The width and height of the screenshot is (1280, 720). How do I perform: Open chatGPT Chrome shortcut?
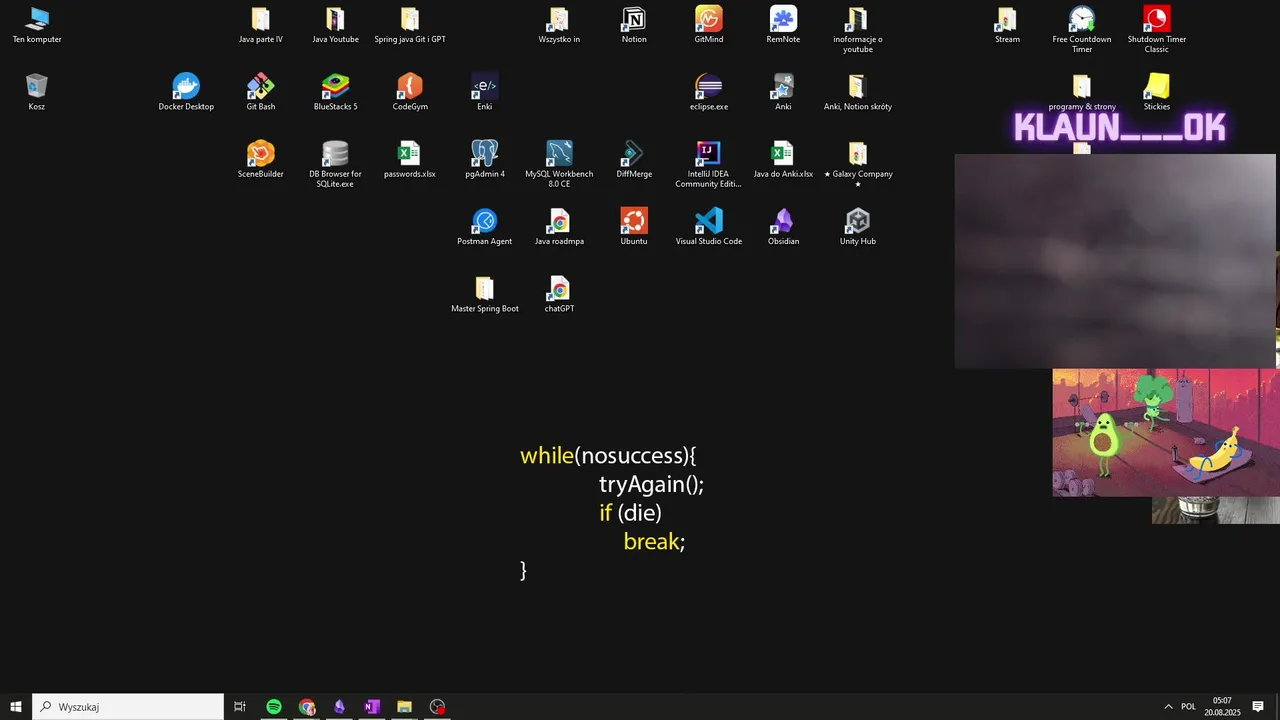click(x=559, y=294)
